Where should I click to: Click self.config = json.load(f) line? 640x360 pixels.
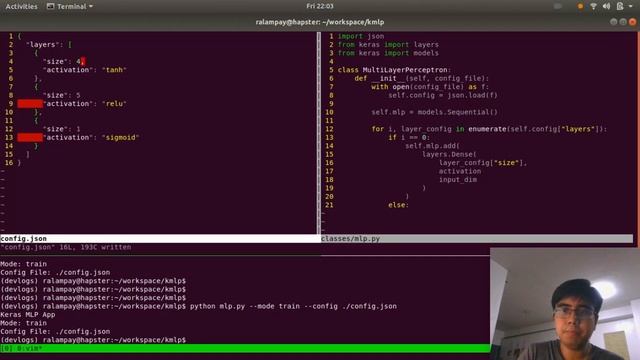point(443,95)
